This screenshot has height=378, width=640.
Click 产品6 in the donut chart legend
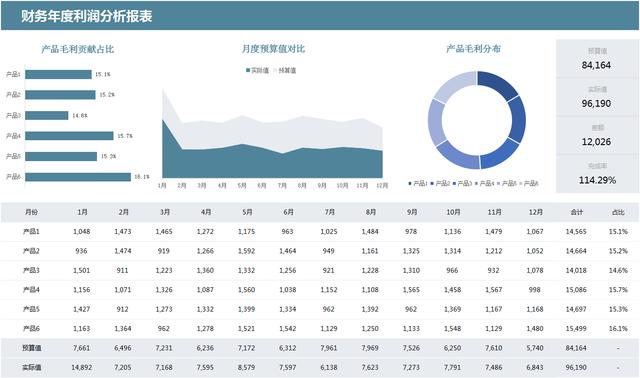(529, 184)
